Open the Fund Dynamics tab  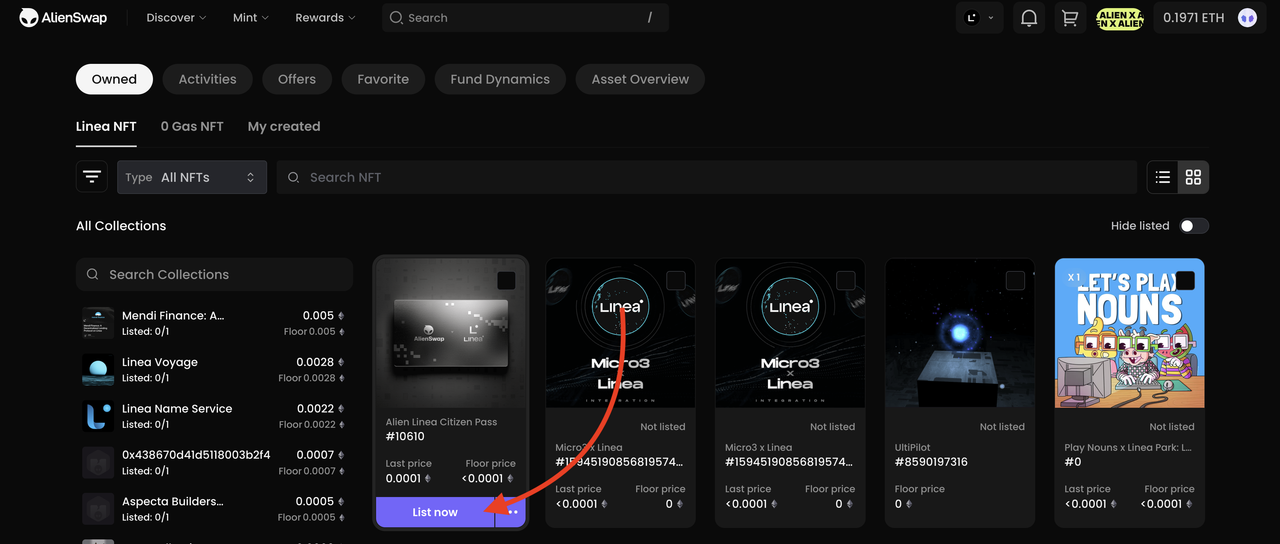pyautogui.click(x=500, y=79)
